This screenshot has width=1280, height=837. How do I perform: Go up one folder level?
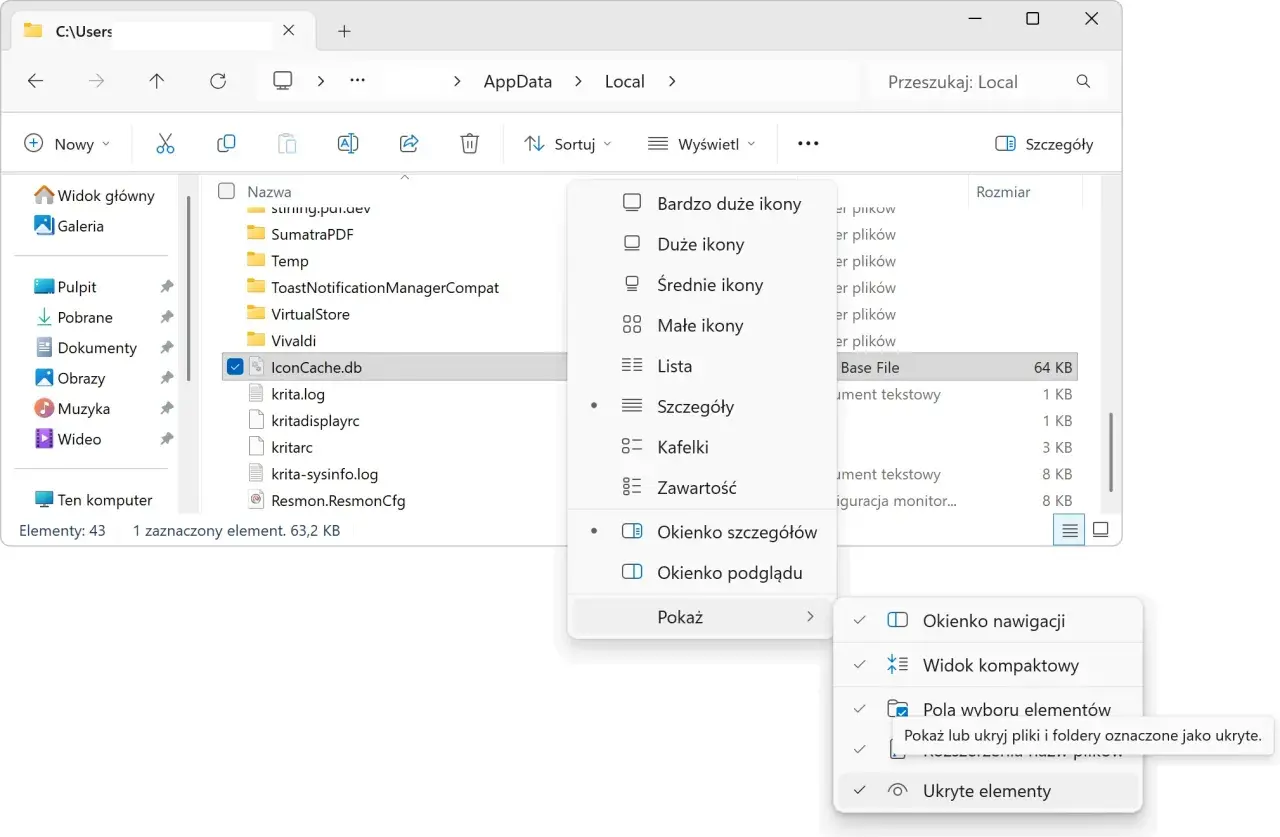157,81
